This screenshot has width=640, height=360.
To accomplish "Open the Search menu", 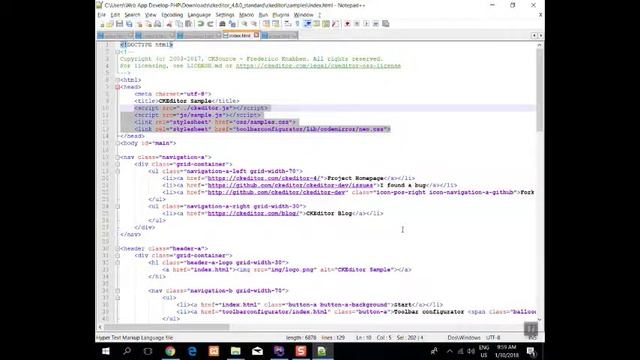I will click(x=132, y=15).
